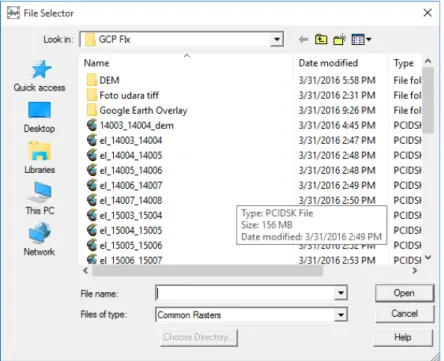The width and height of the screenshot is (444, 361).
Task: Click the Help button
Action: point(403,337)
